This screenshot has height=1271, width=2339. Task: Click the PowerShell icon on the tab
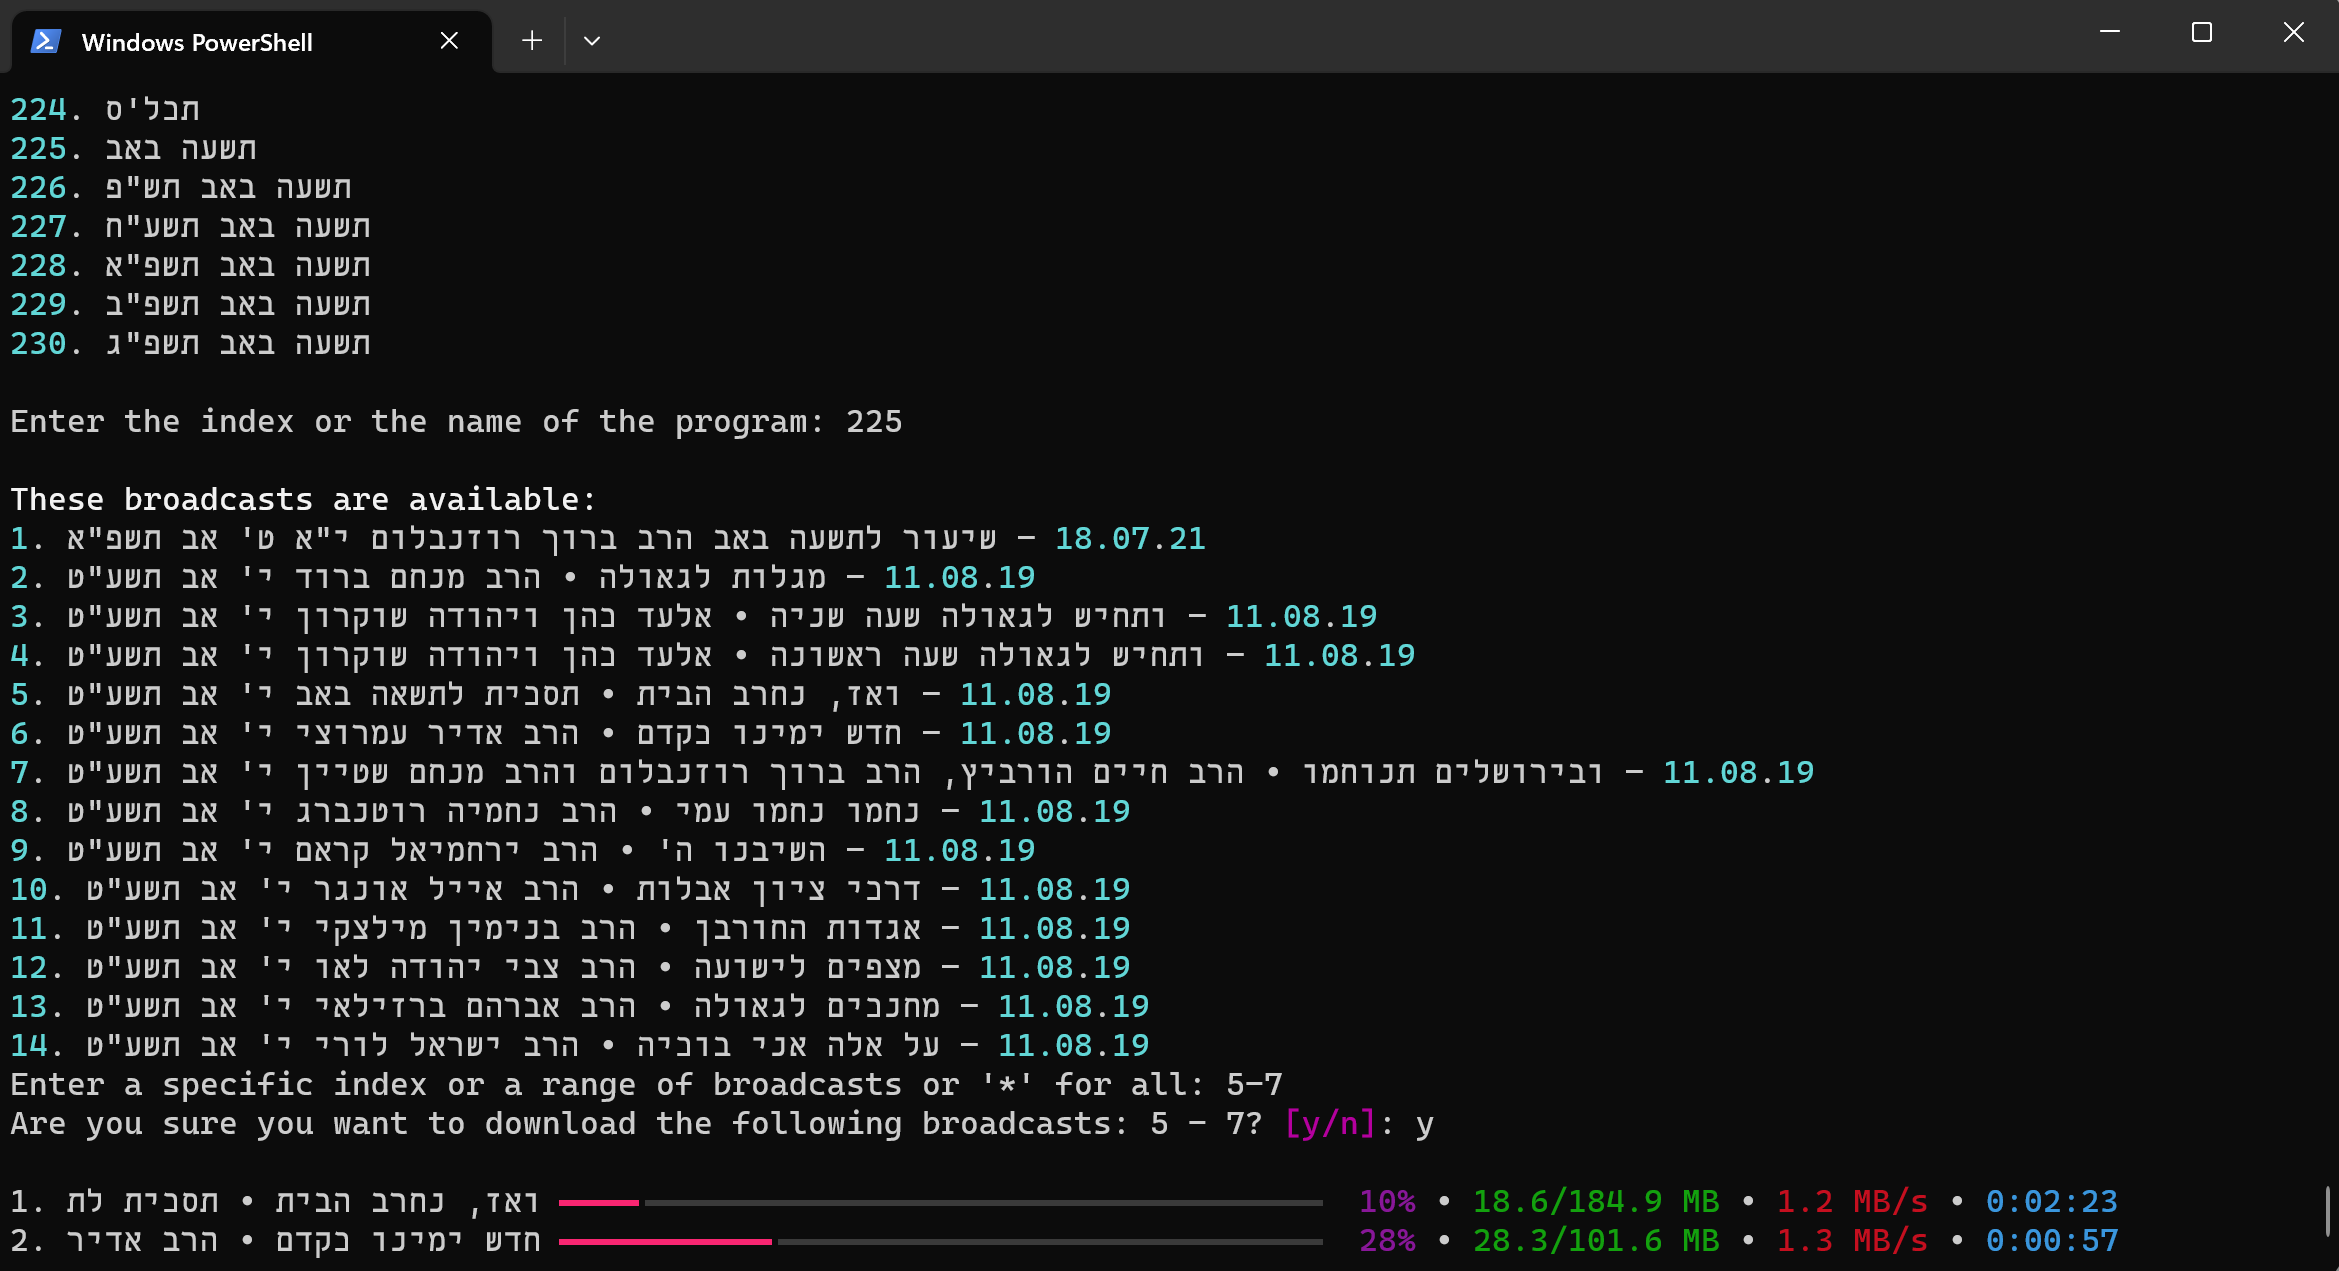tap(44, 41)
